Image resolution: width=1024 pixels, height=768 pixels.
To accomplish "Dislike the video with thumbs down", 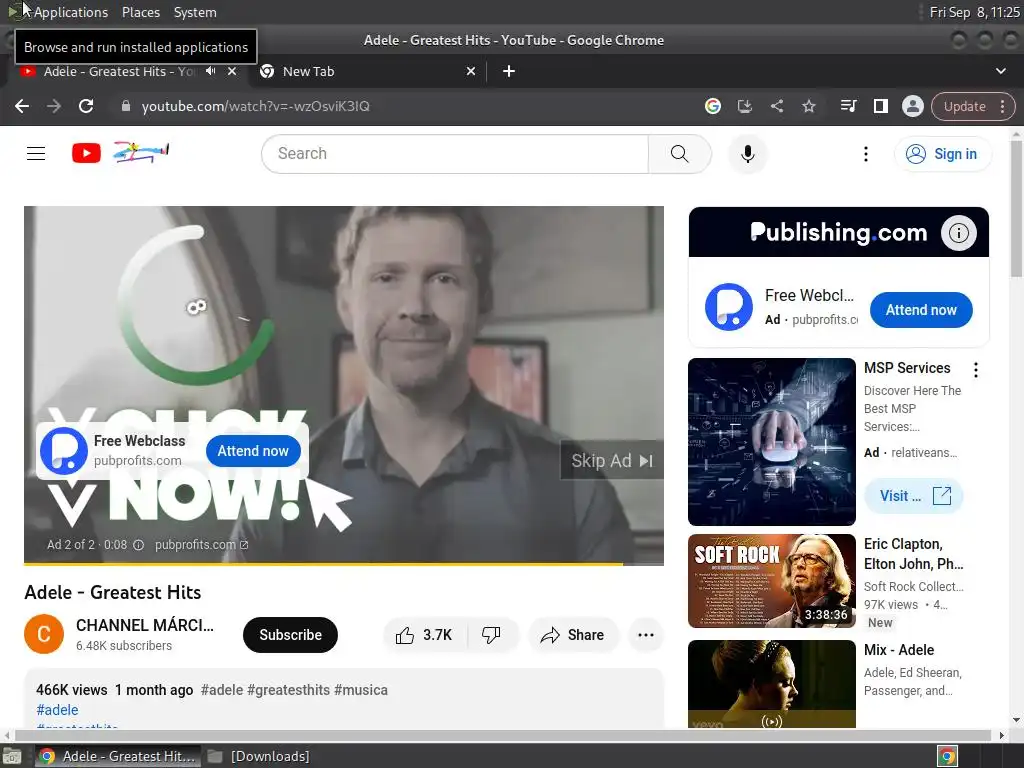I will click(x=491, y=635).
